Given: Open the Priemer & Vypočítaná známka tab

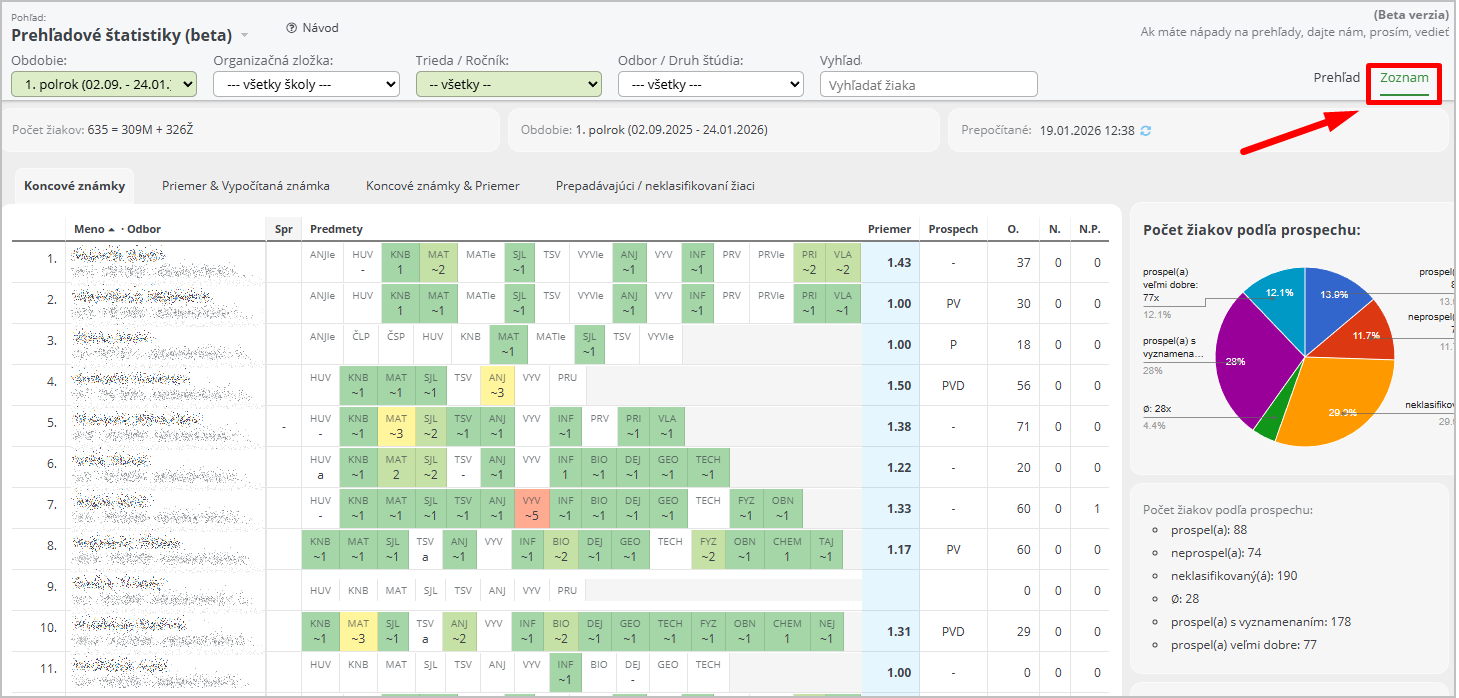Looking at the screenshot, I should coord(245,186).
